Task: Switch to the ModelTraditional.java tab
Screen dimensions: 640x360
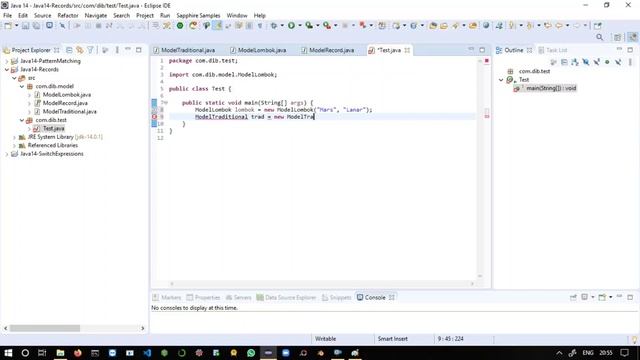Action: [184, 50]
